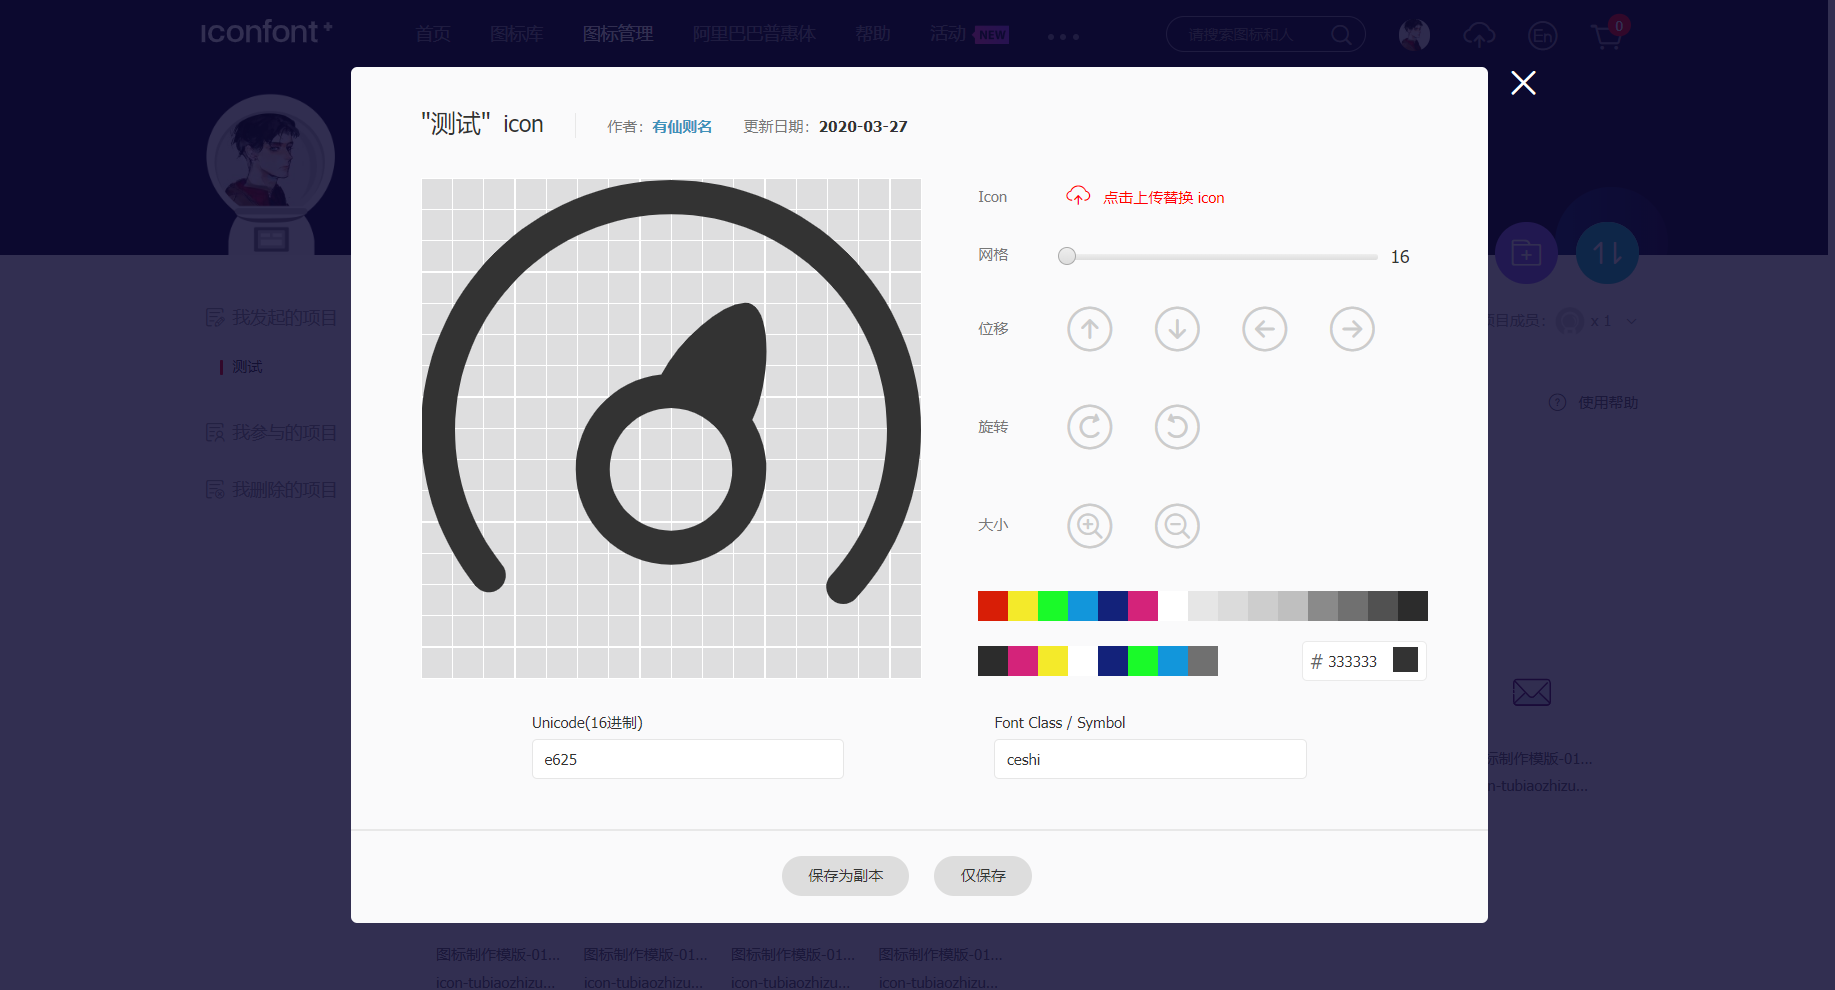Enlarge the icon with the zoom-in magnifier
This screenshot has height=990, width=1835.
(1090, 525)
